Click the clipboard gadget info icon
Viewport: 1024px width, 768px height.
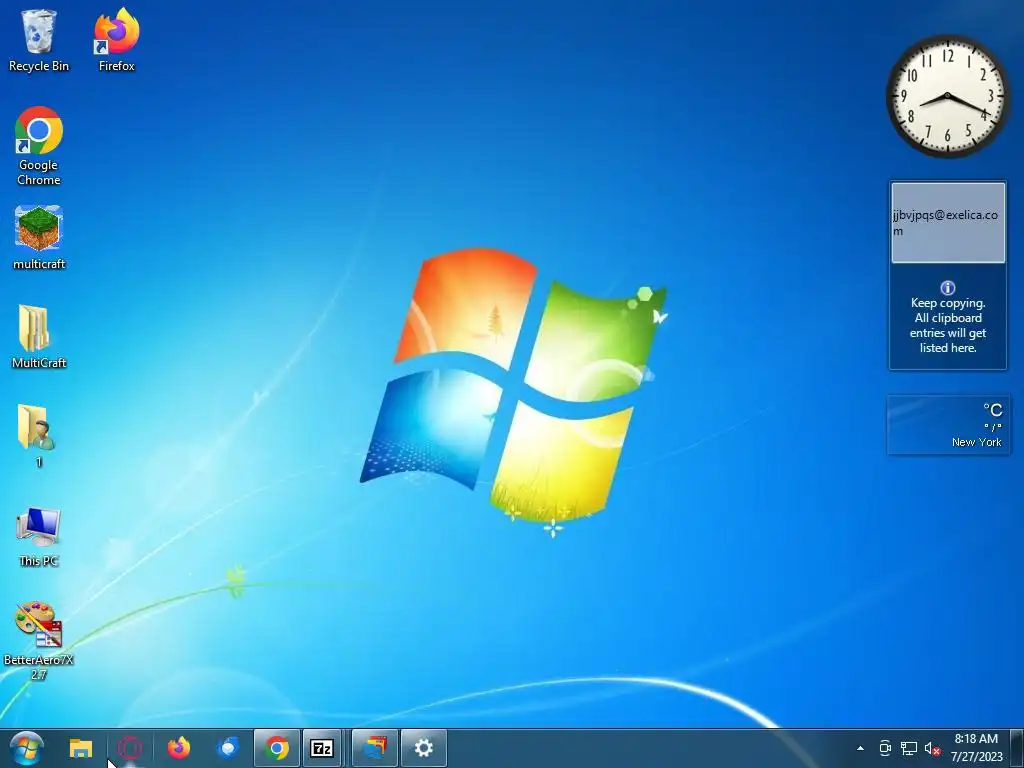pyautogui.click(x=948, y=287)
